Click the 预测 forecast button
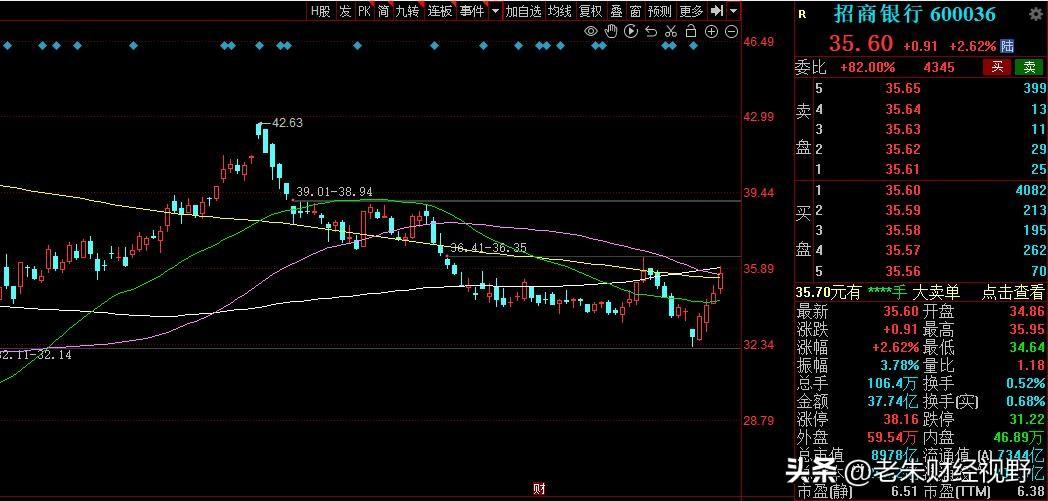1048x501 pixels. click(x=660, y=11)
